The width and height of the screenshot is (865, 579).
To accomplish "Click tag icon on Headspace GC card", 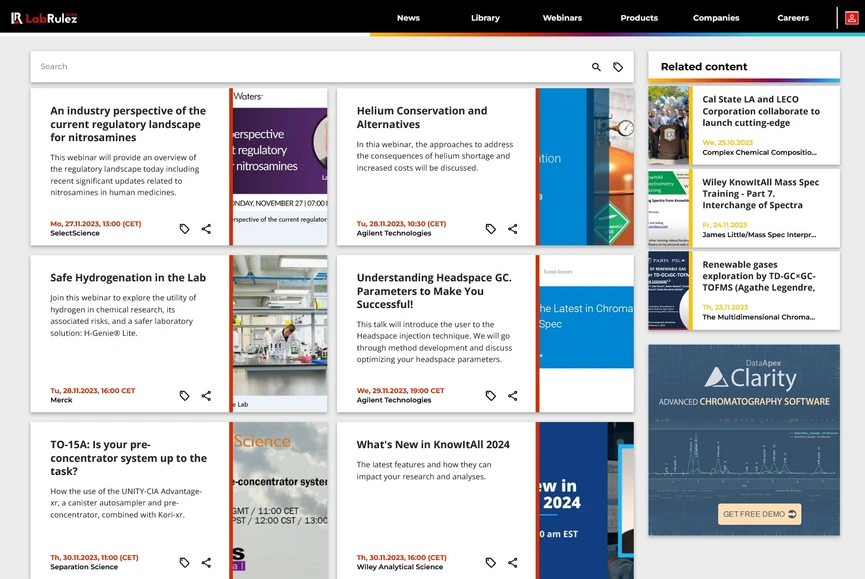I will pos(490,395).
